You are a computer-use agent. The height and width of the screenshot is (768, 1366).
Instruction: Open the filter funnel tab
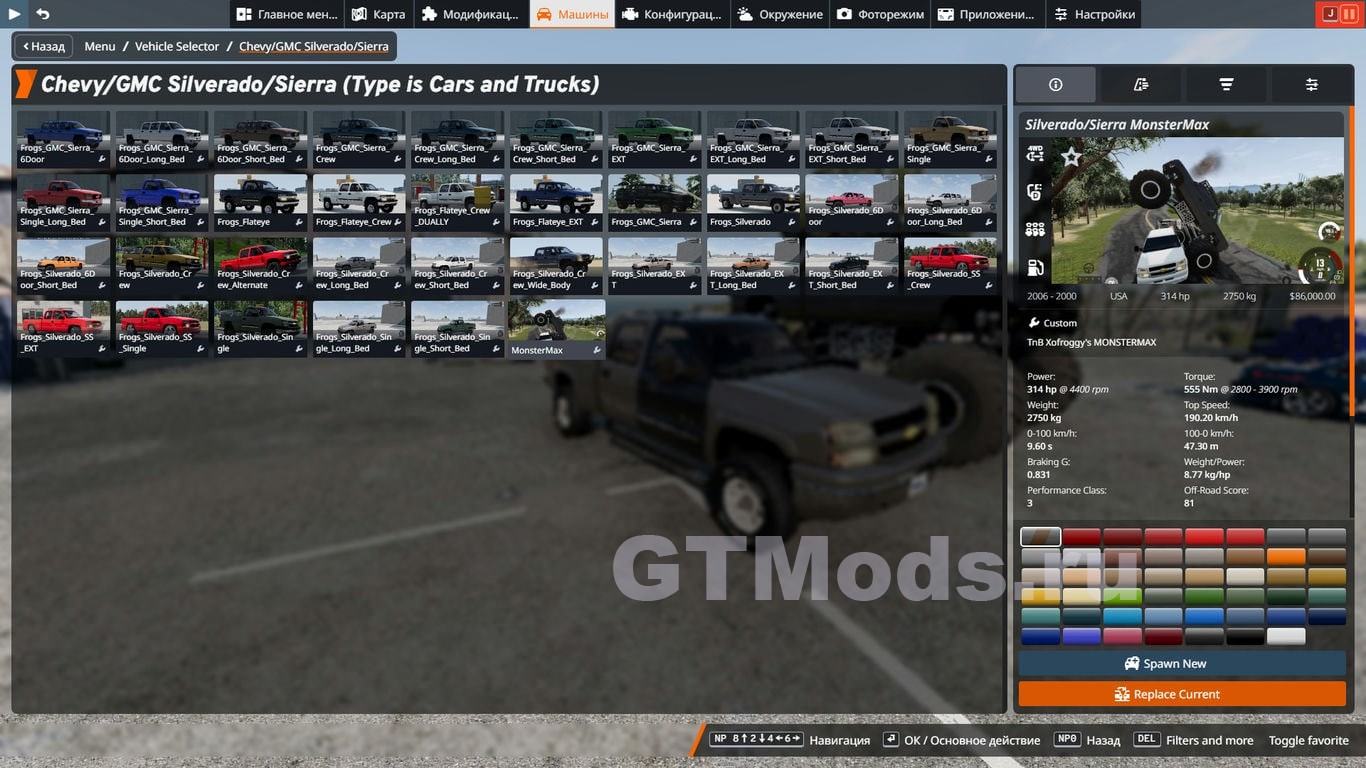coord(1226,85)
